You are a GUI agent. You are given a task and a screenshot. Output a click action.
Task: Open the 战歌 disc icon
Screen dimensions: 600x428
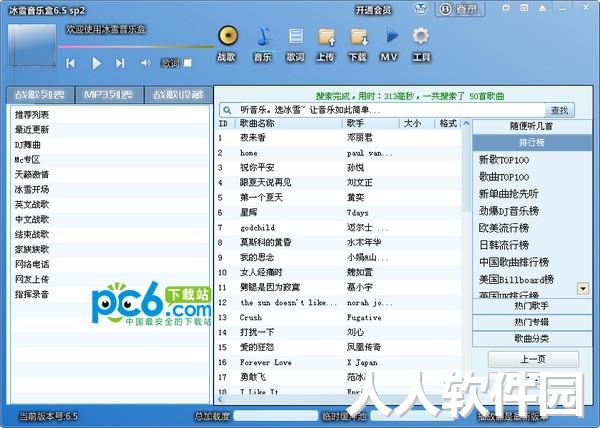[228, 36]
